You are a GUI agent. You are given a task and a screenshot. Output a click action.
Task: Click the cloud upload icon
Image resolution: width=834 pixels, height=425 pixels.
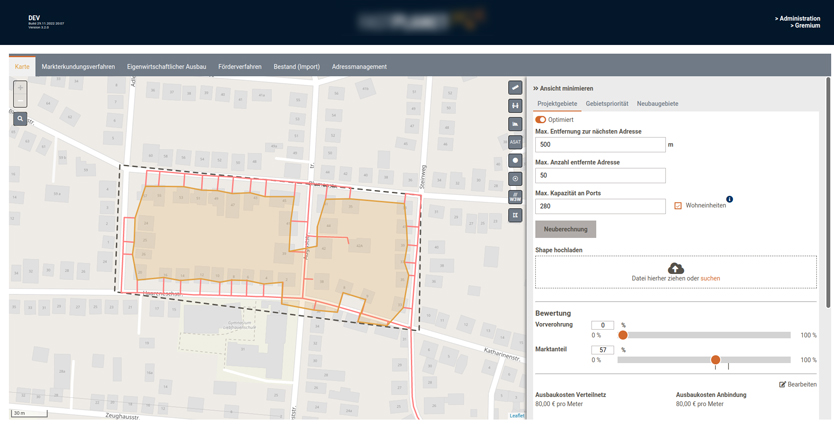click(676, 268)
